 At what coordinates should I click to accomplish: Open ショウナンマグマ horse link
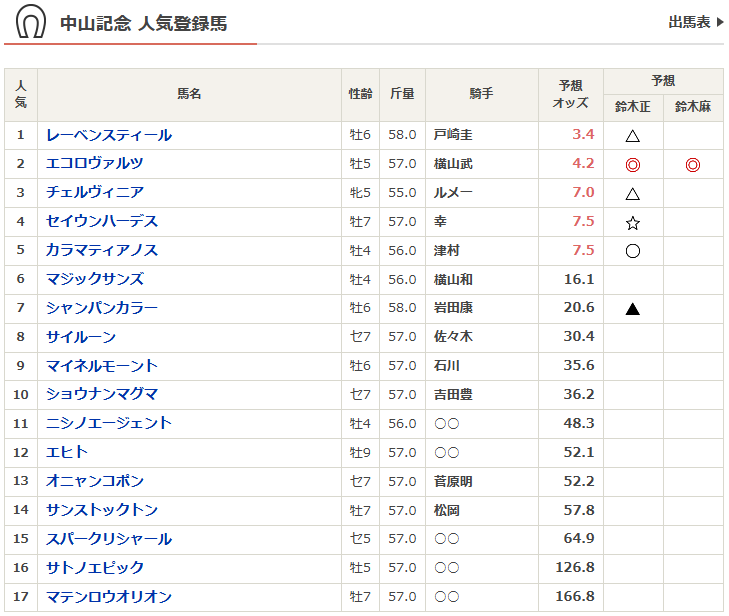(x=101, y=395)
